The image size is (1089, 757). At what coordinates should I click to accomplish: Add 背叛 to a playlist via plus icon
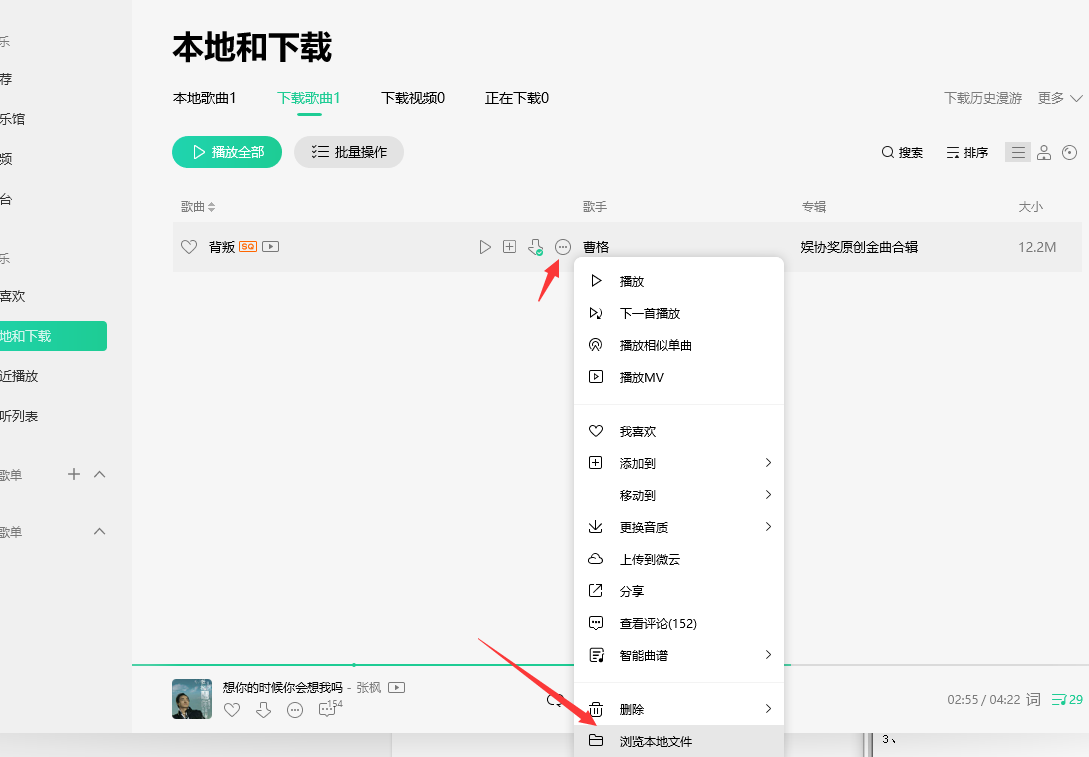pos(509,246)
